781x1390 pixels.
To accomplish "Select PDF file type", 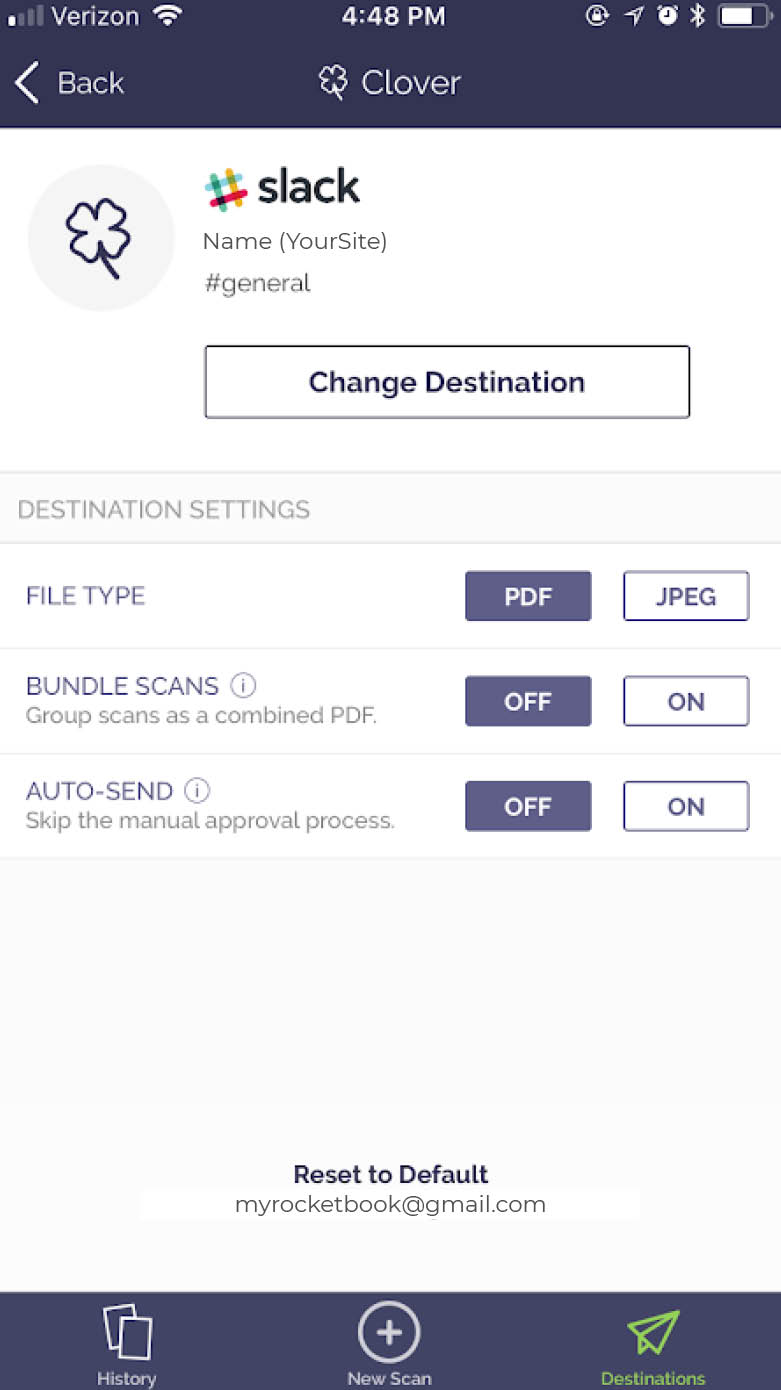I will click(528, 596).
